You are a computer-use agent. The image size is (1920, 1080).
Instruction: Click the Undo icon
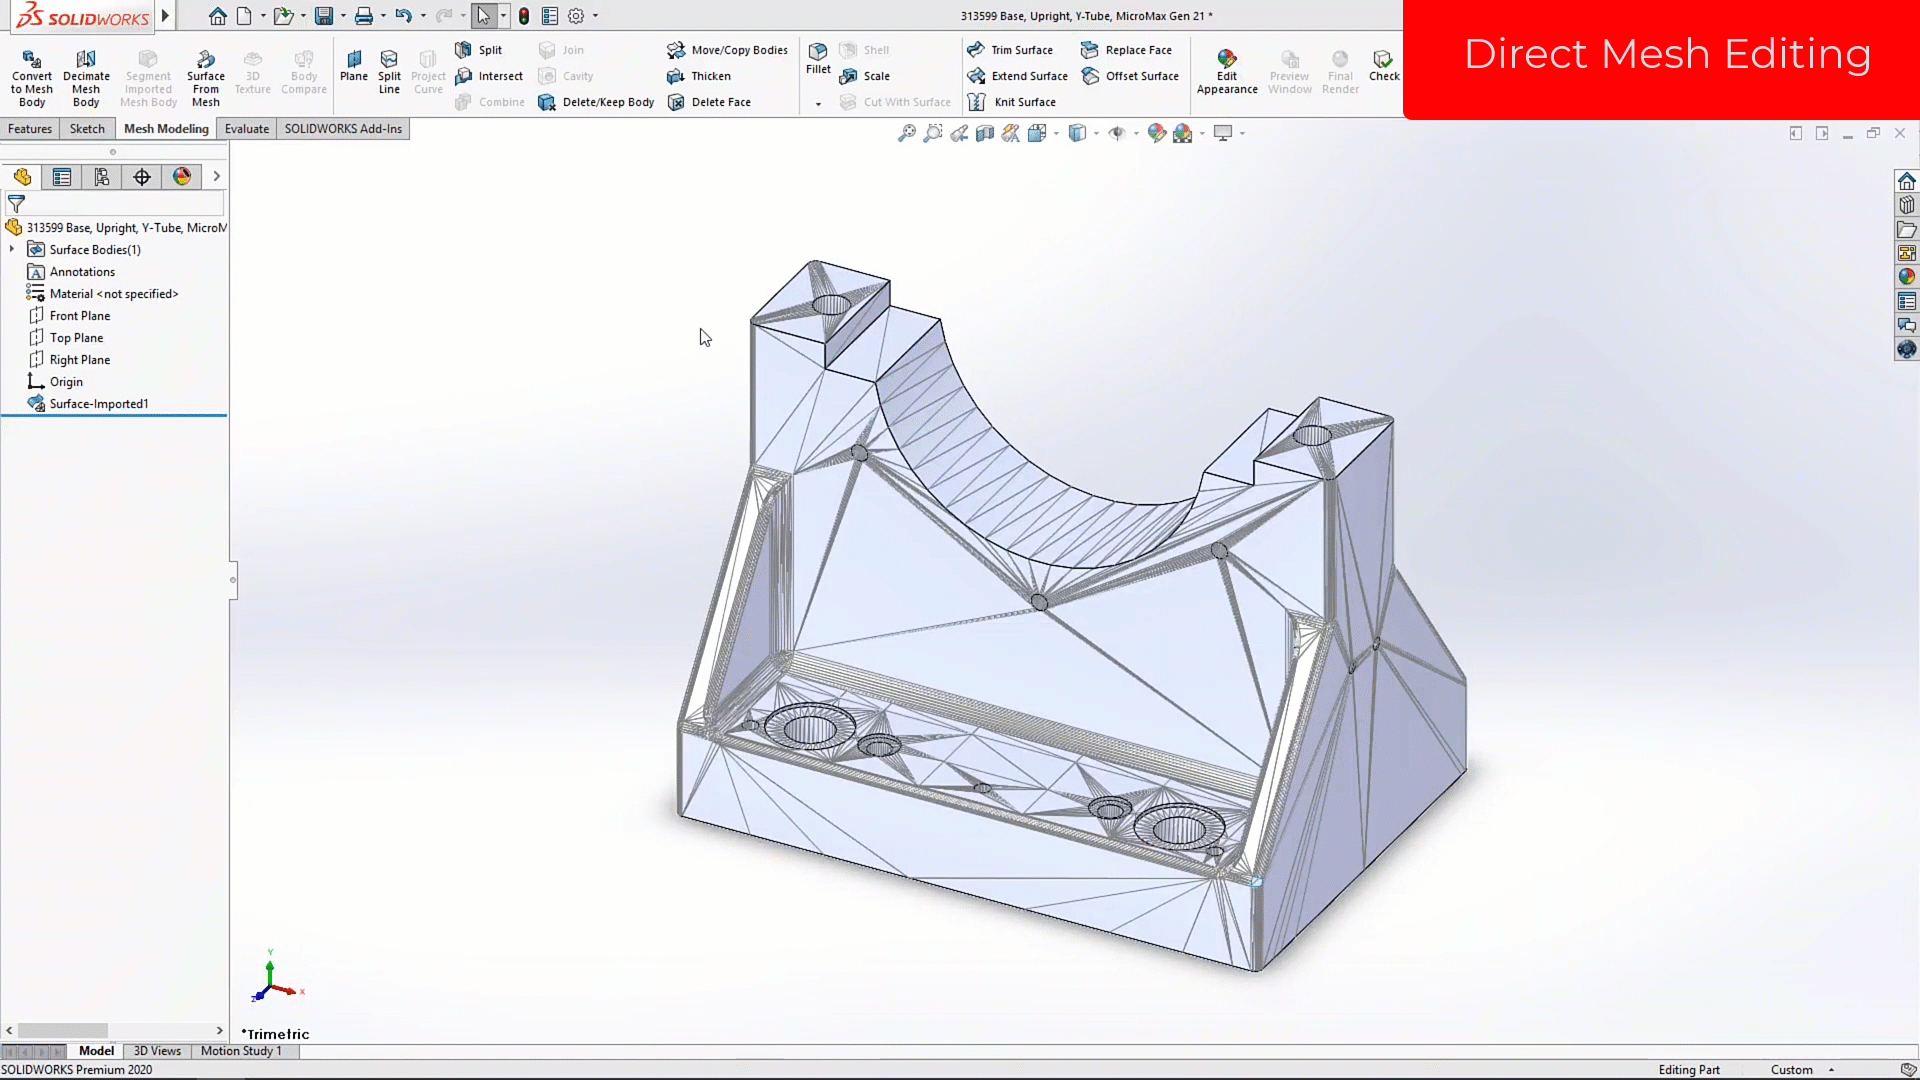click(403, 16)
